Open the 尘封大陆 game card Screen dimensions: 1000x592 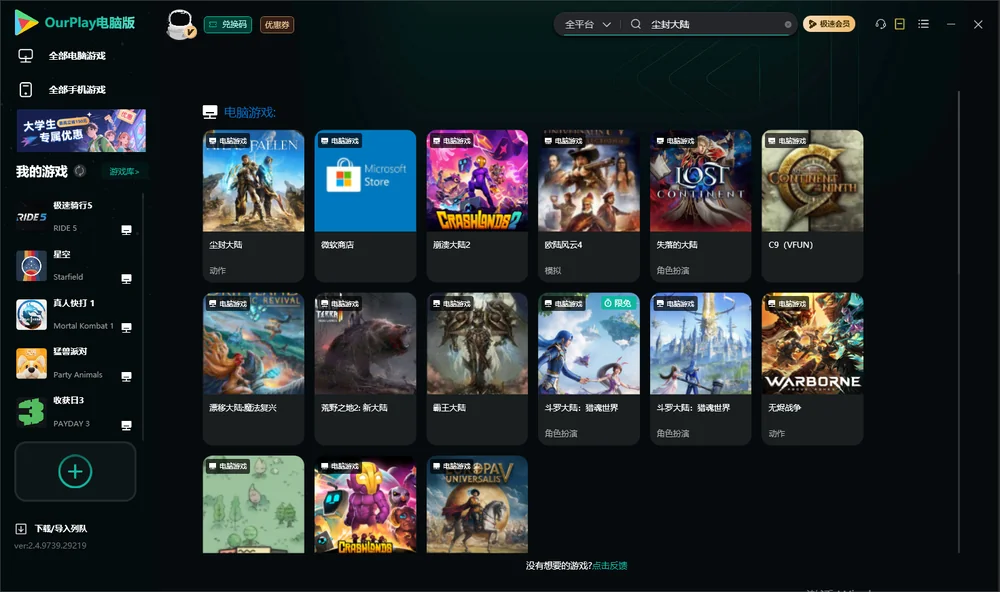coord(253,205)
